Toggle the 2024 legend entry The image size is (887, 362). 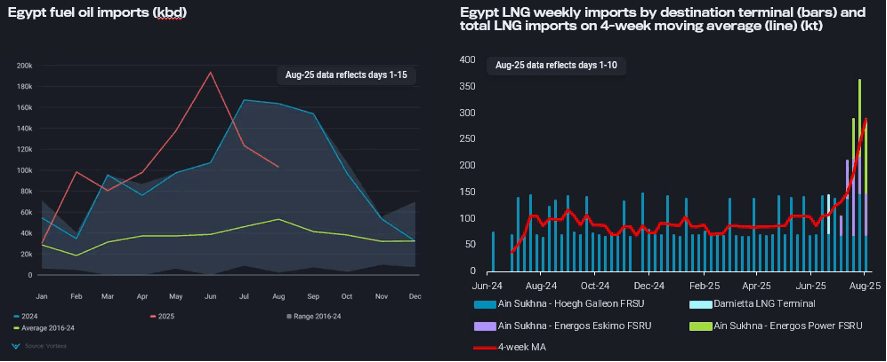24,316
